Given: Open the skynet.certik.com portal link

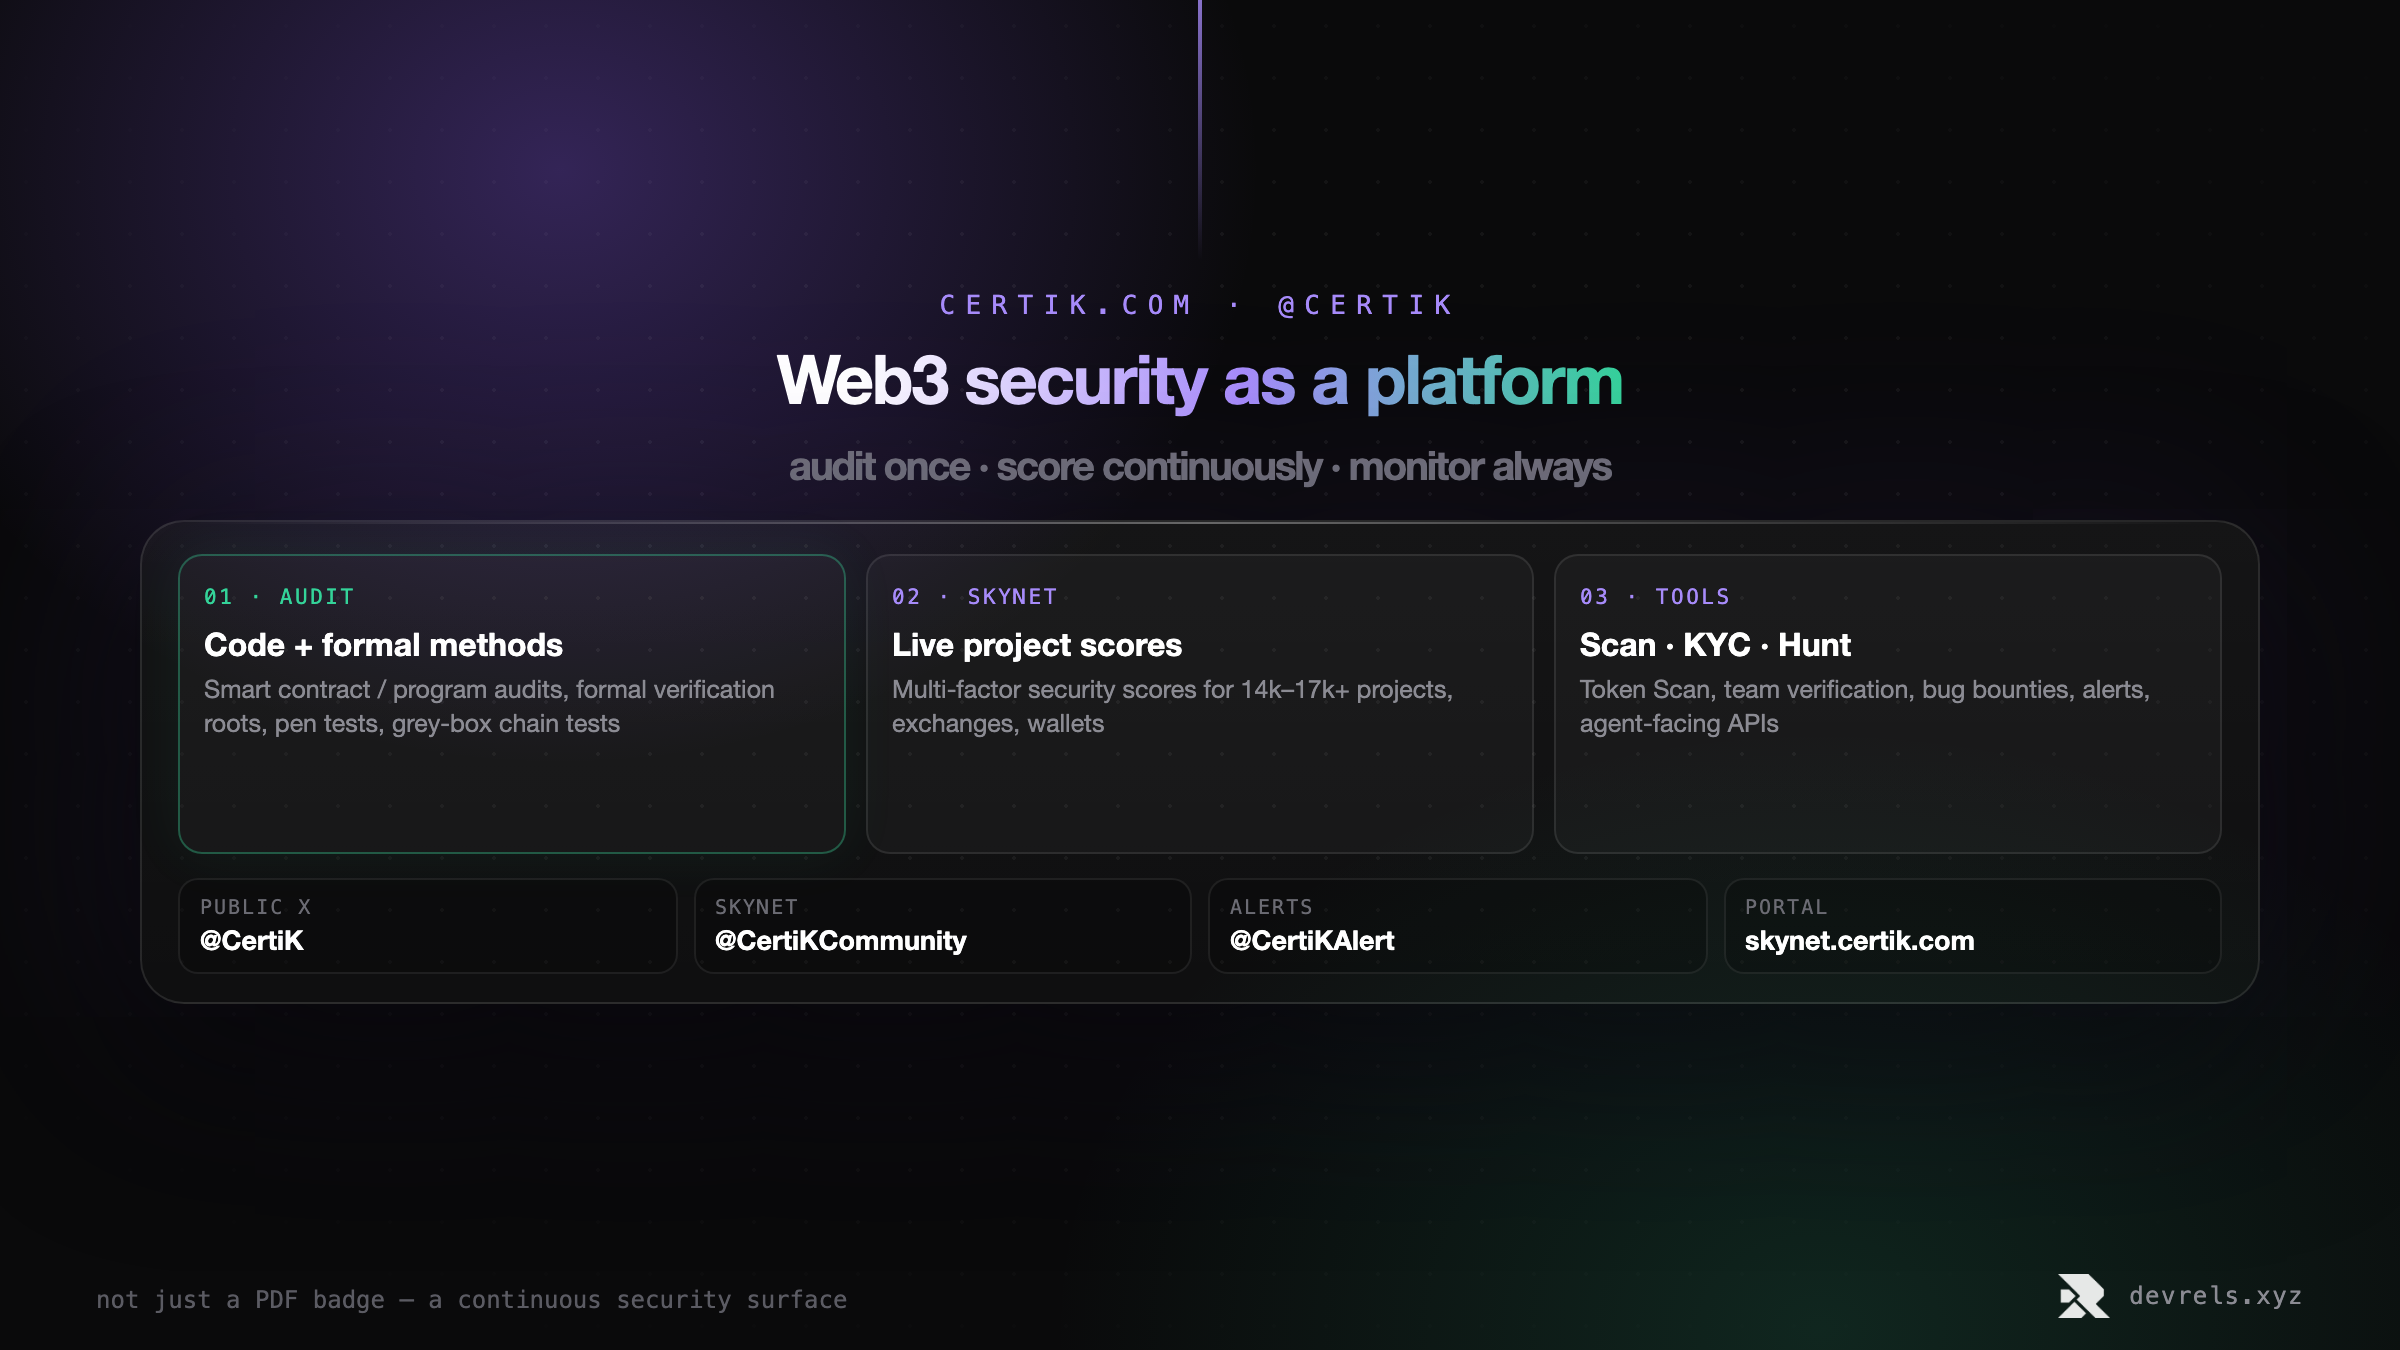Looking at the screenshot, I should [1860, 941].
